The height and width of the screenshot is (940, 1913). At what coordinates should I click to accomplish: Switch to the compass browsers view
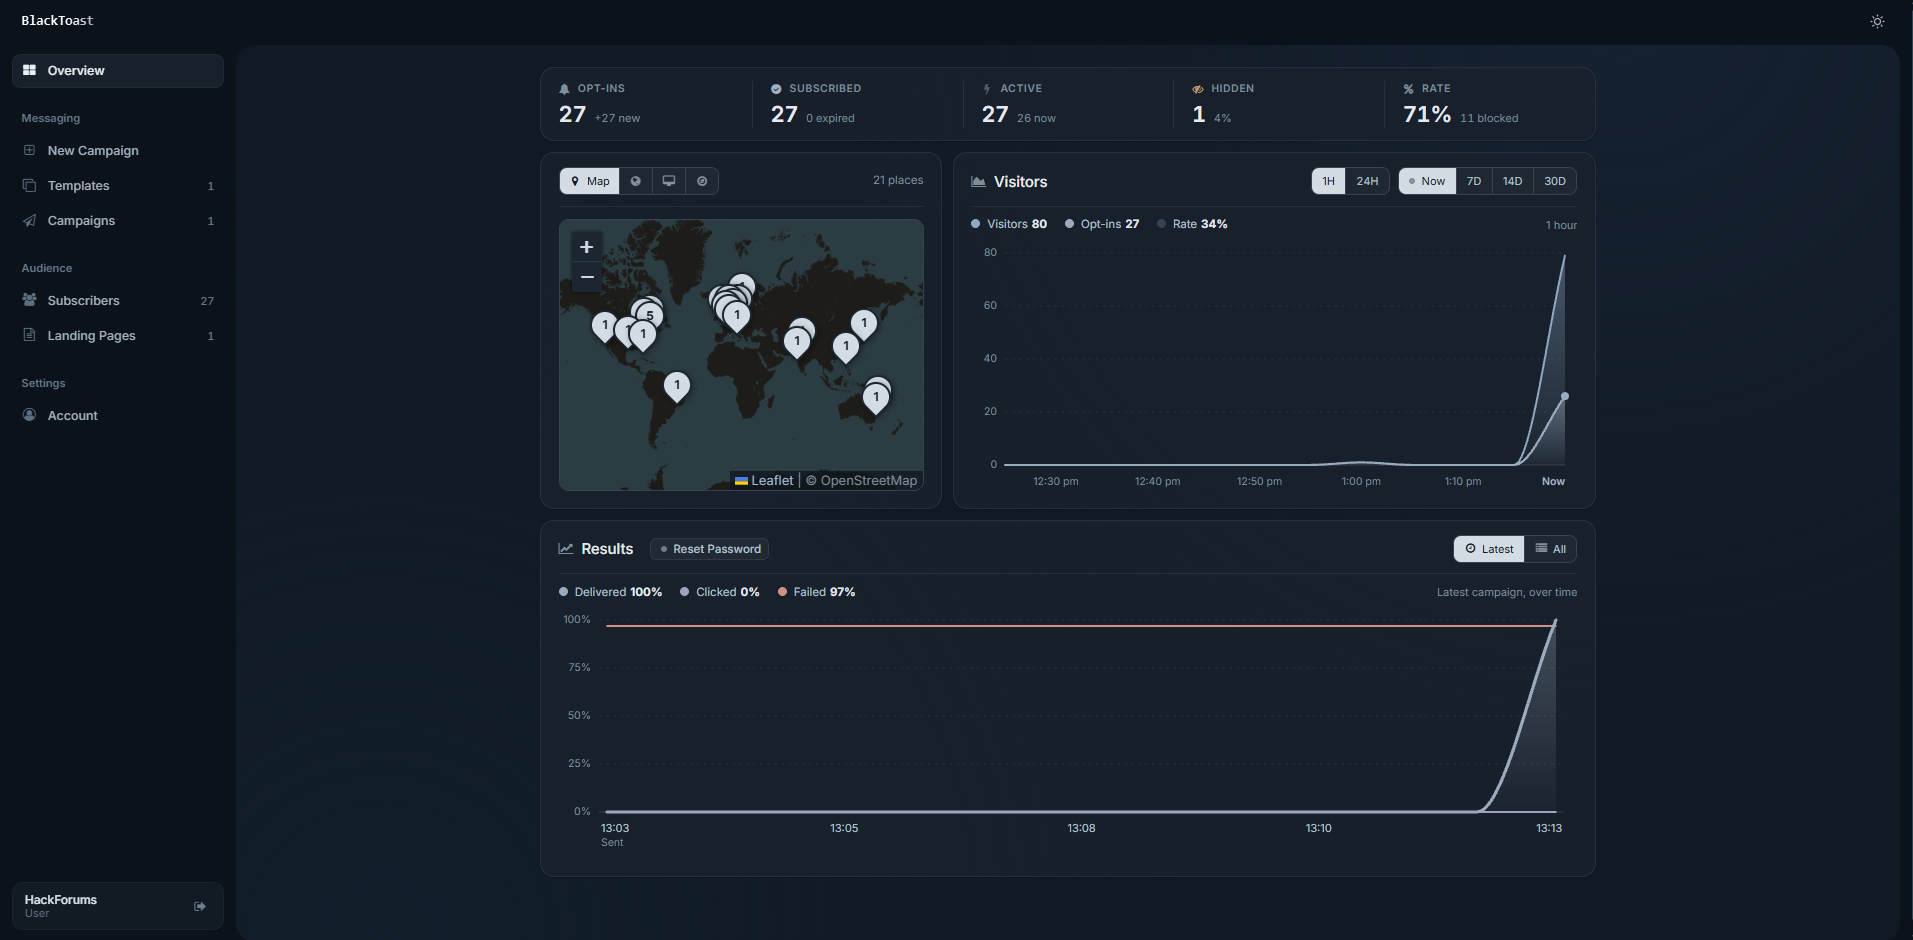click(x=702, y=181)
